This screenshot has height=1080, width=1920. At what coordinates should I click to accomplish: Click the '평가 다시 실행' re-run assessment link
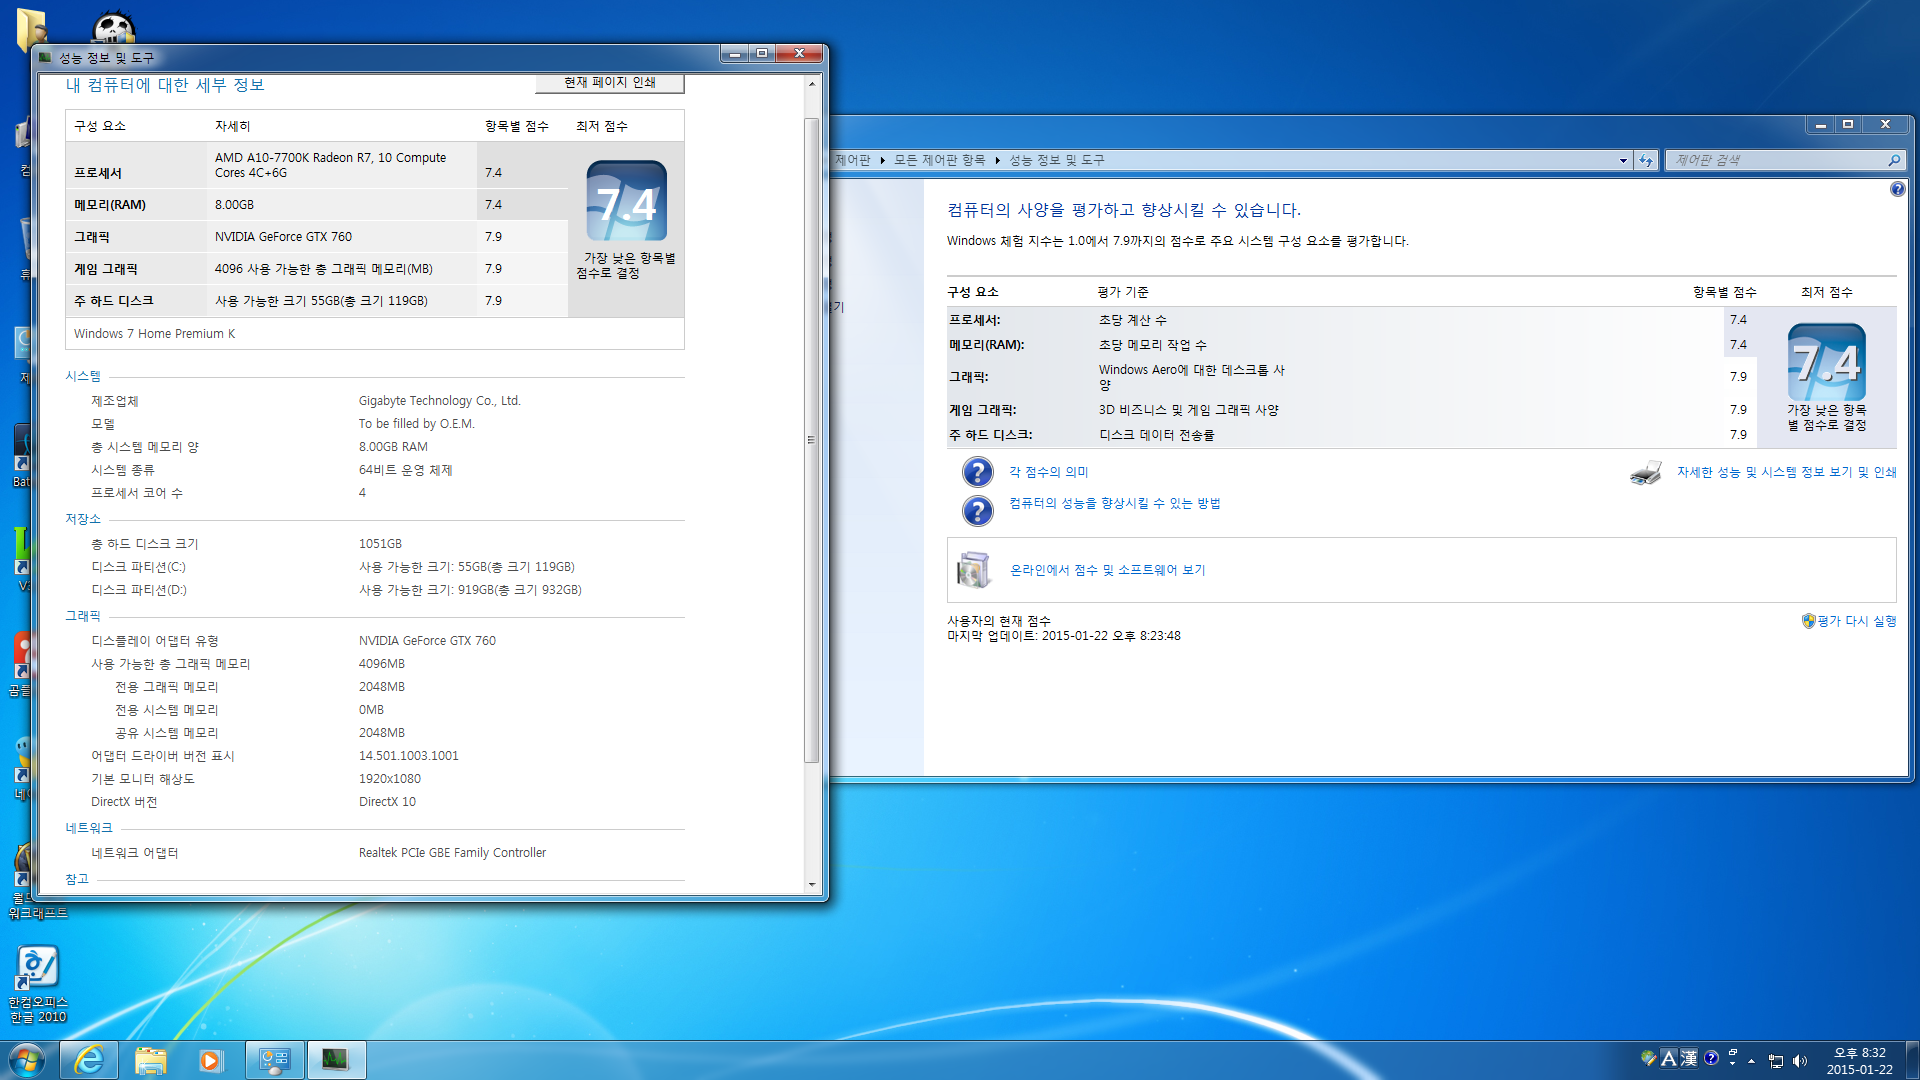pos(1856,621)
